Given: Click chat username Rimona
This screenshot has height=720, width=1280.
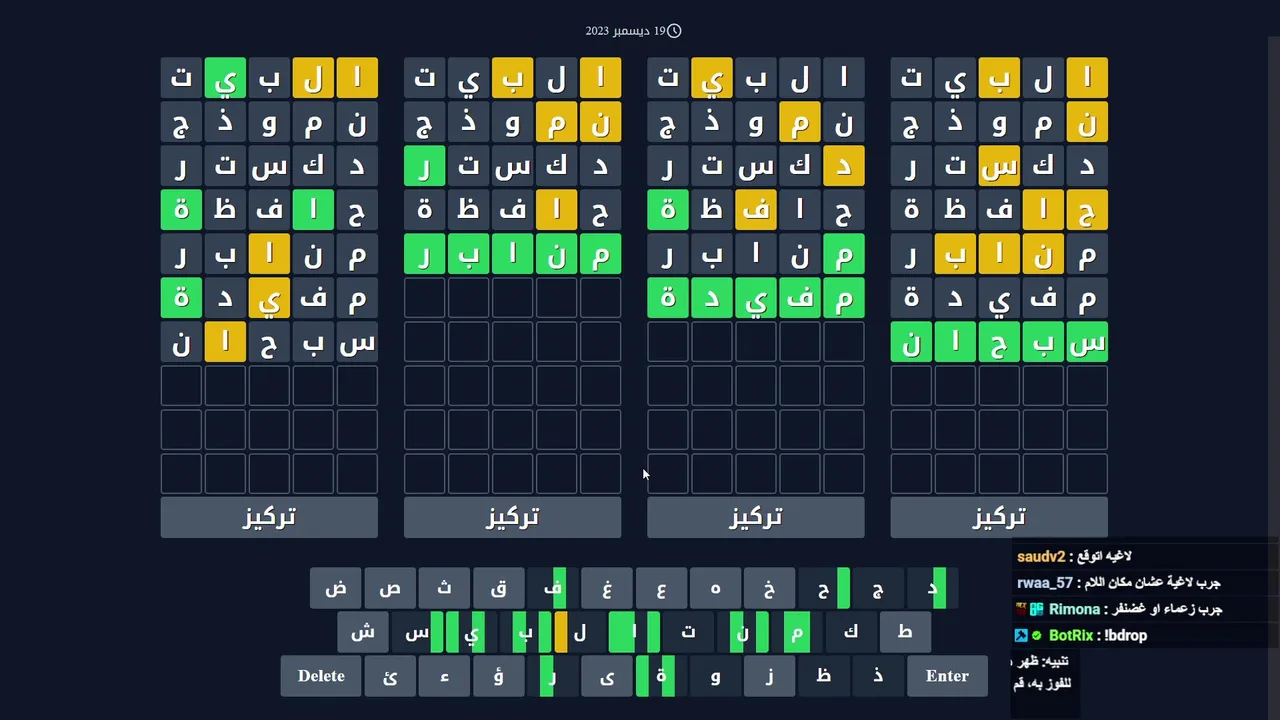Looking at the screenshot, I should 1074,609.
